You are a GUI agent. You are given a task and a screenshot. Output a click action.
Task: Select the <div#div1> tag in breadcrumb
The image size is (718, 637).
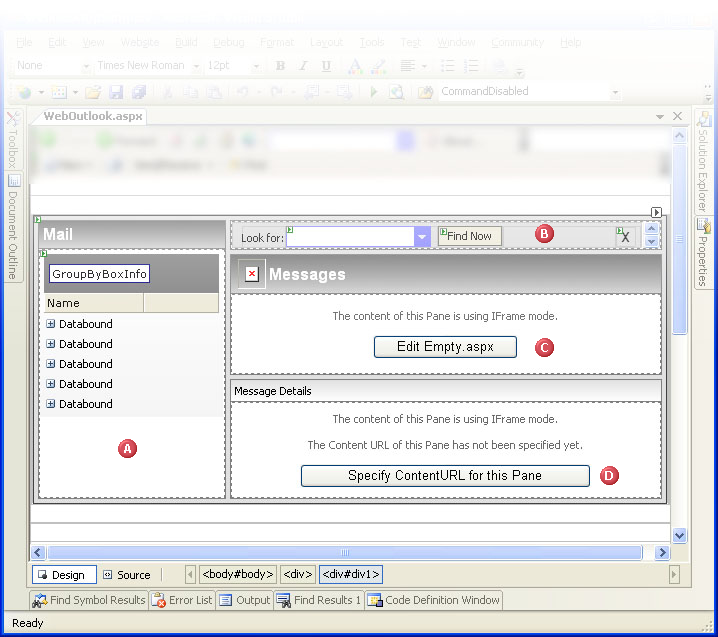click(x=350, y=575)
